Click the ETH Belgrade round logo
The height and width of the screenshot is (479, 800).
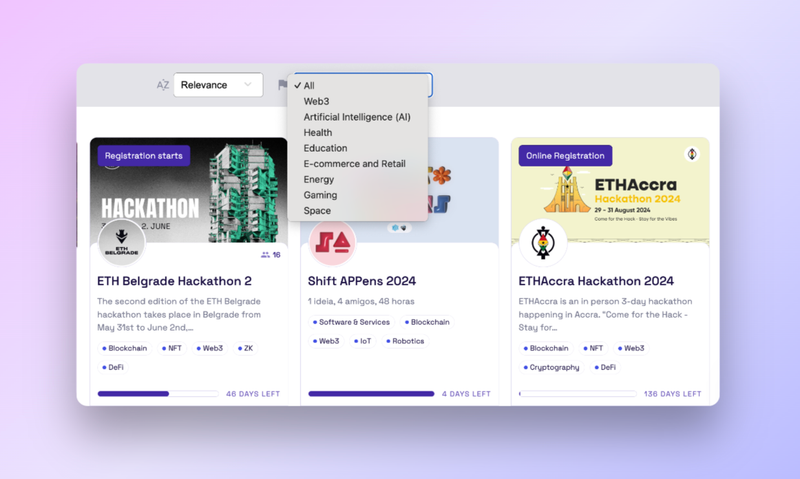pos(122,243)
